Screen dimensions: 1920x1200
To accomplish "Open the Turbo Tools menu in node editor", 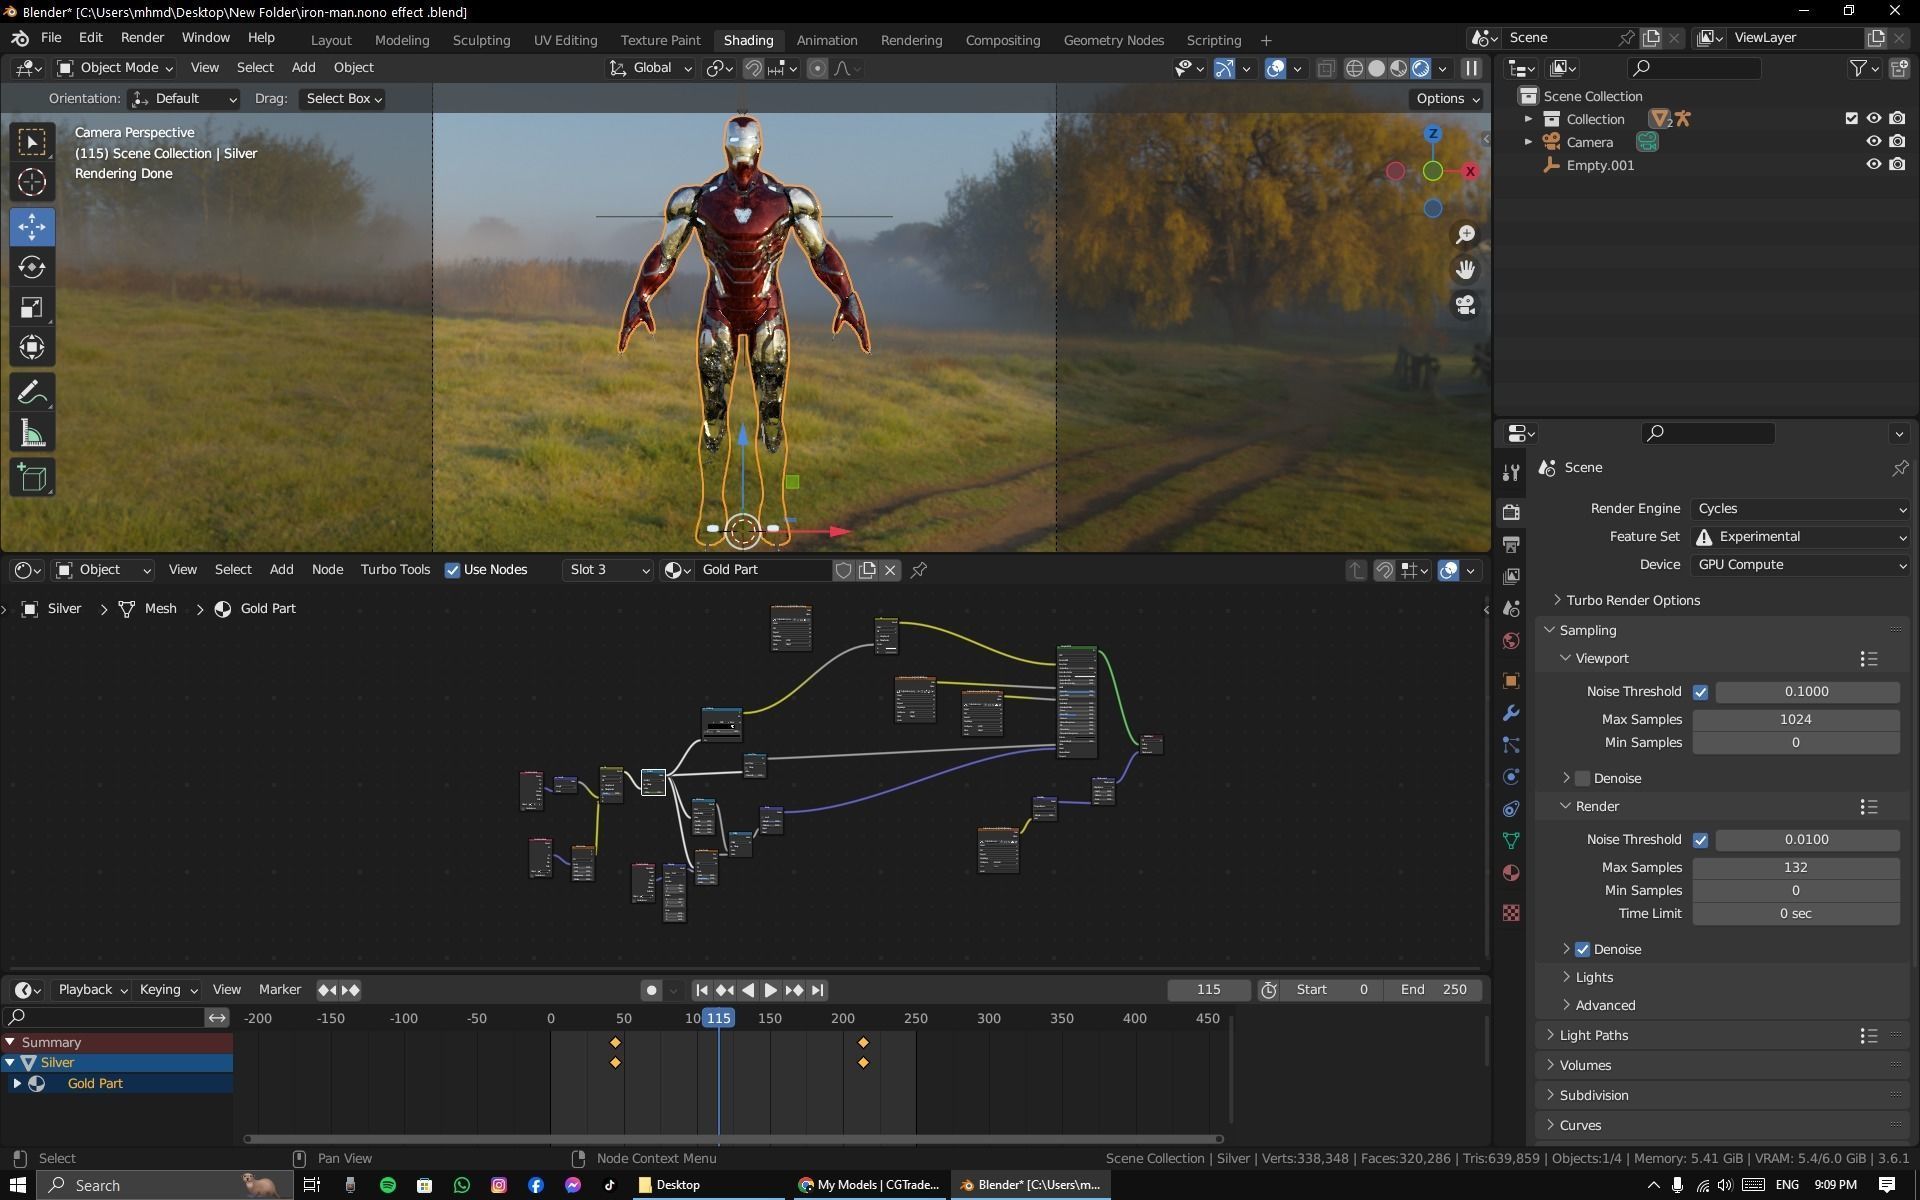I will pos(395,570).
